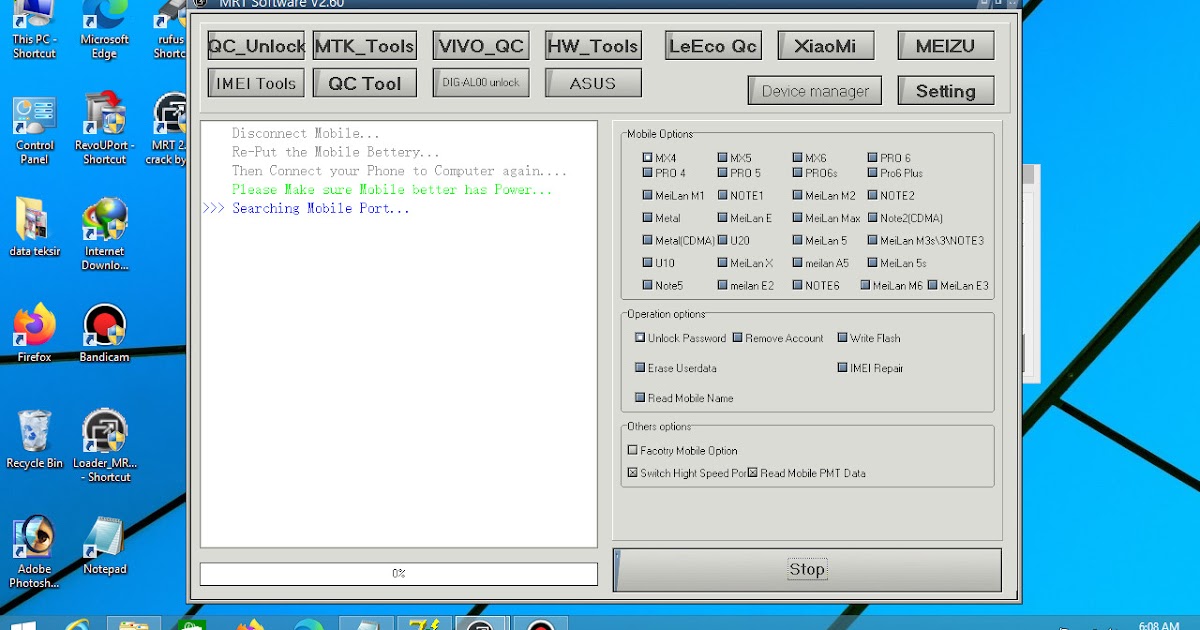Select the XiaoMi tool section
This screenshot has height=630, width=1200.
point(825,45)
